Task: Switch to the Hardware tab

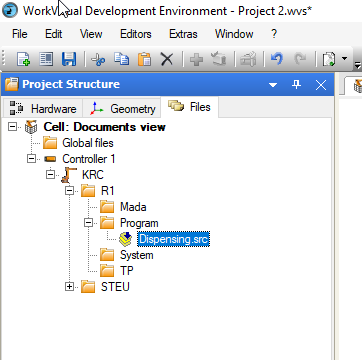Action: pyautogui.click(x=43, y=108)
